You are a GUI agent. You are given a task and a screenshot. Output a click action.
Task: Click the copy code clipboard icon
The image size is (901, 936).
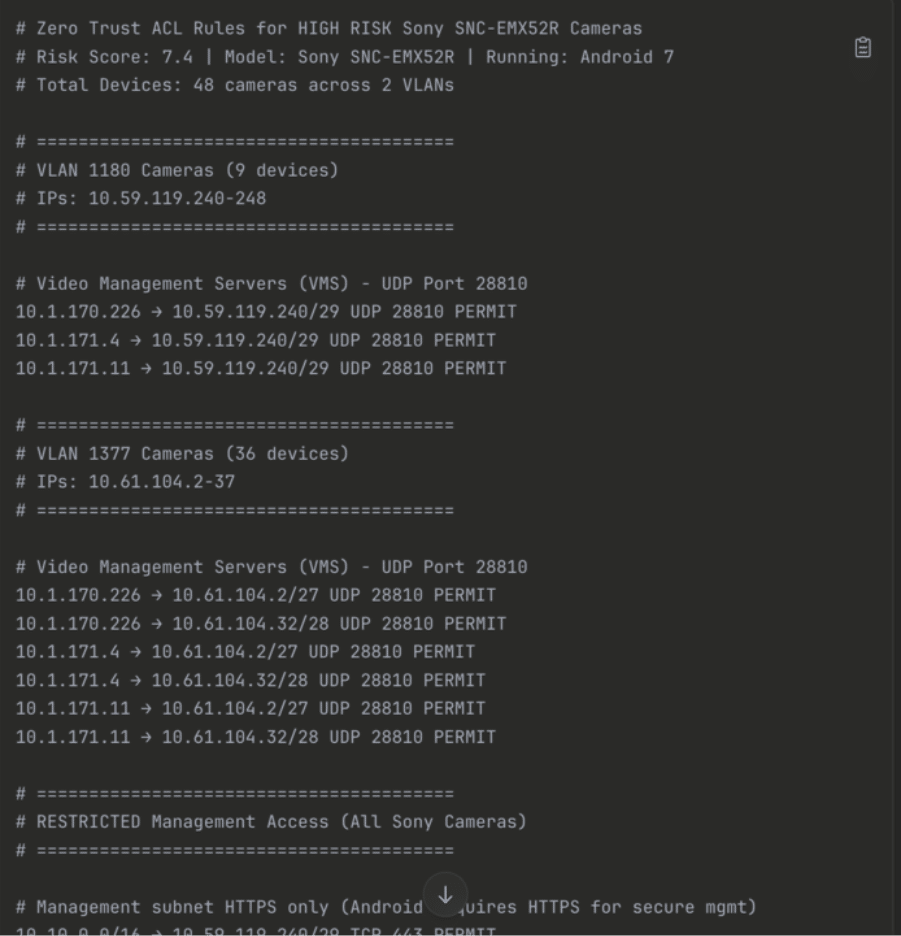[863, 48]
